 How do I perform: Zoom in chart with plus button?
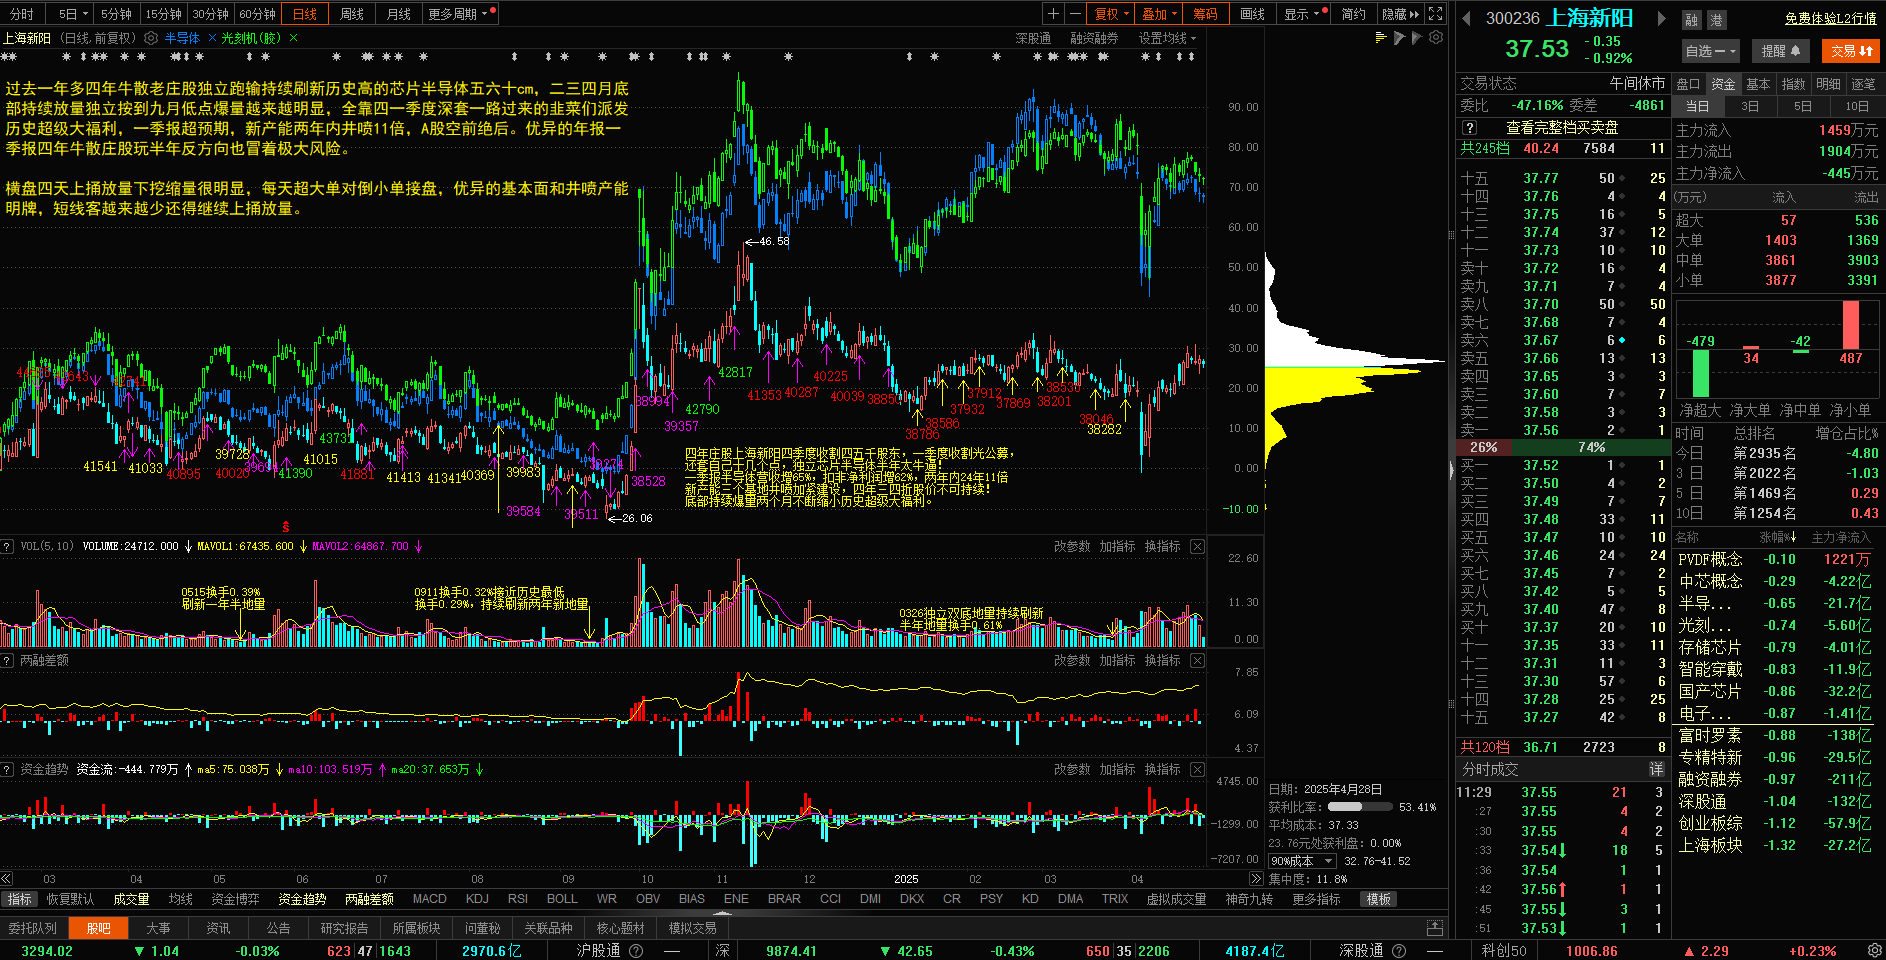(1053, 14)
